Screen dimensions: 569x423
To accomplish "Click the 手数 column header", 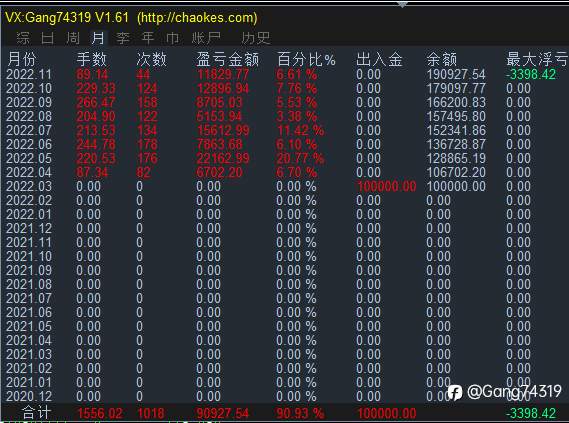I will (91, 59).
